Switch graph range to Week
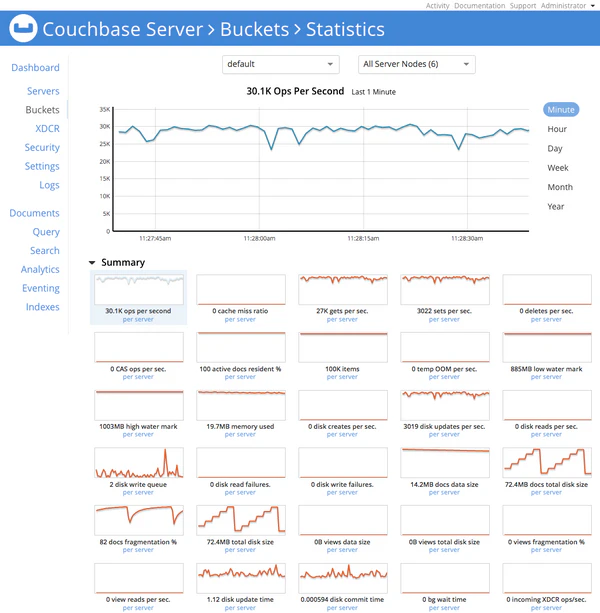600x613 pixels. 558,168
